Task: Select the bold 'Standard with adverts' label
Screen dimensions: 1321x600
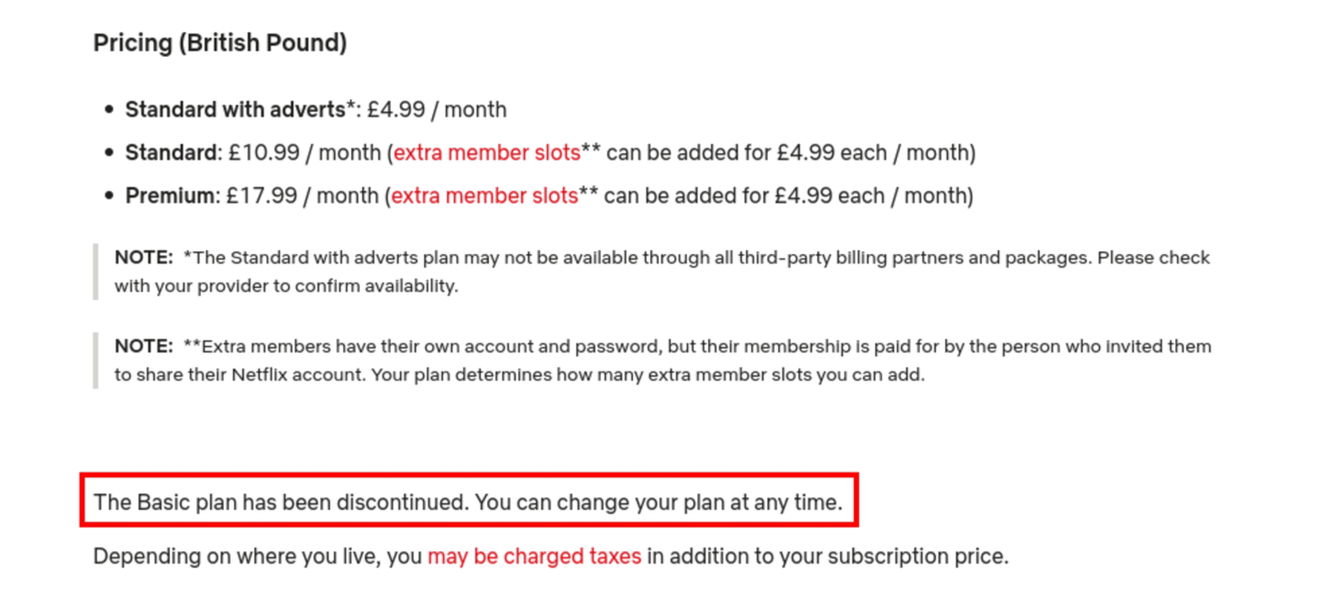Action: pyautogui.click(x=235, y=110)
